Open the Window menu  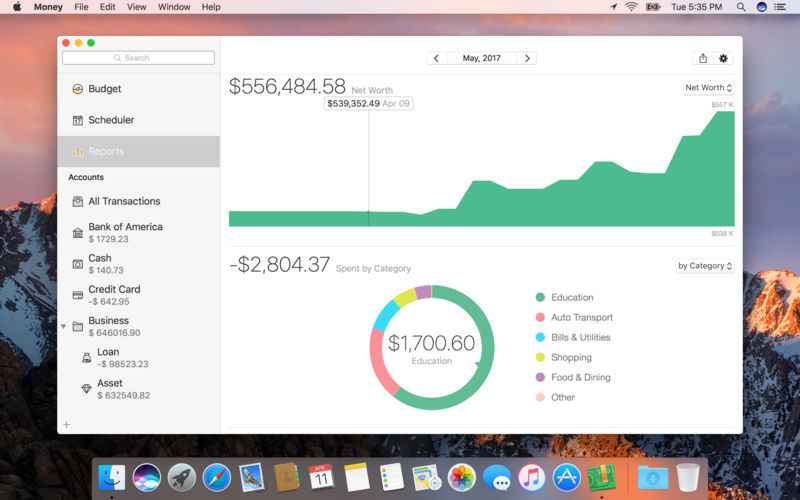click(174, 7)
